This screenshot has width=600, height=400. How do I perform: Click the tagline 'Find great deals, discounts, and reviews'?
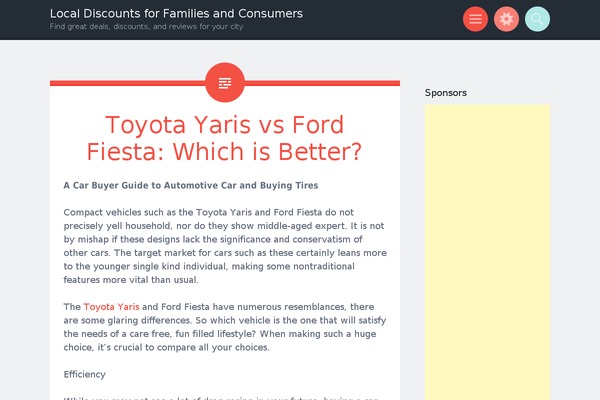click(146, 26)
